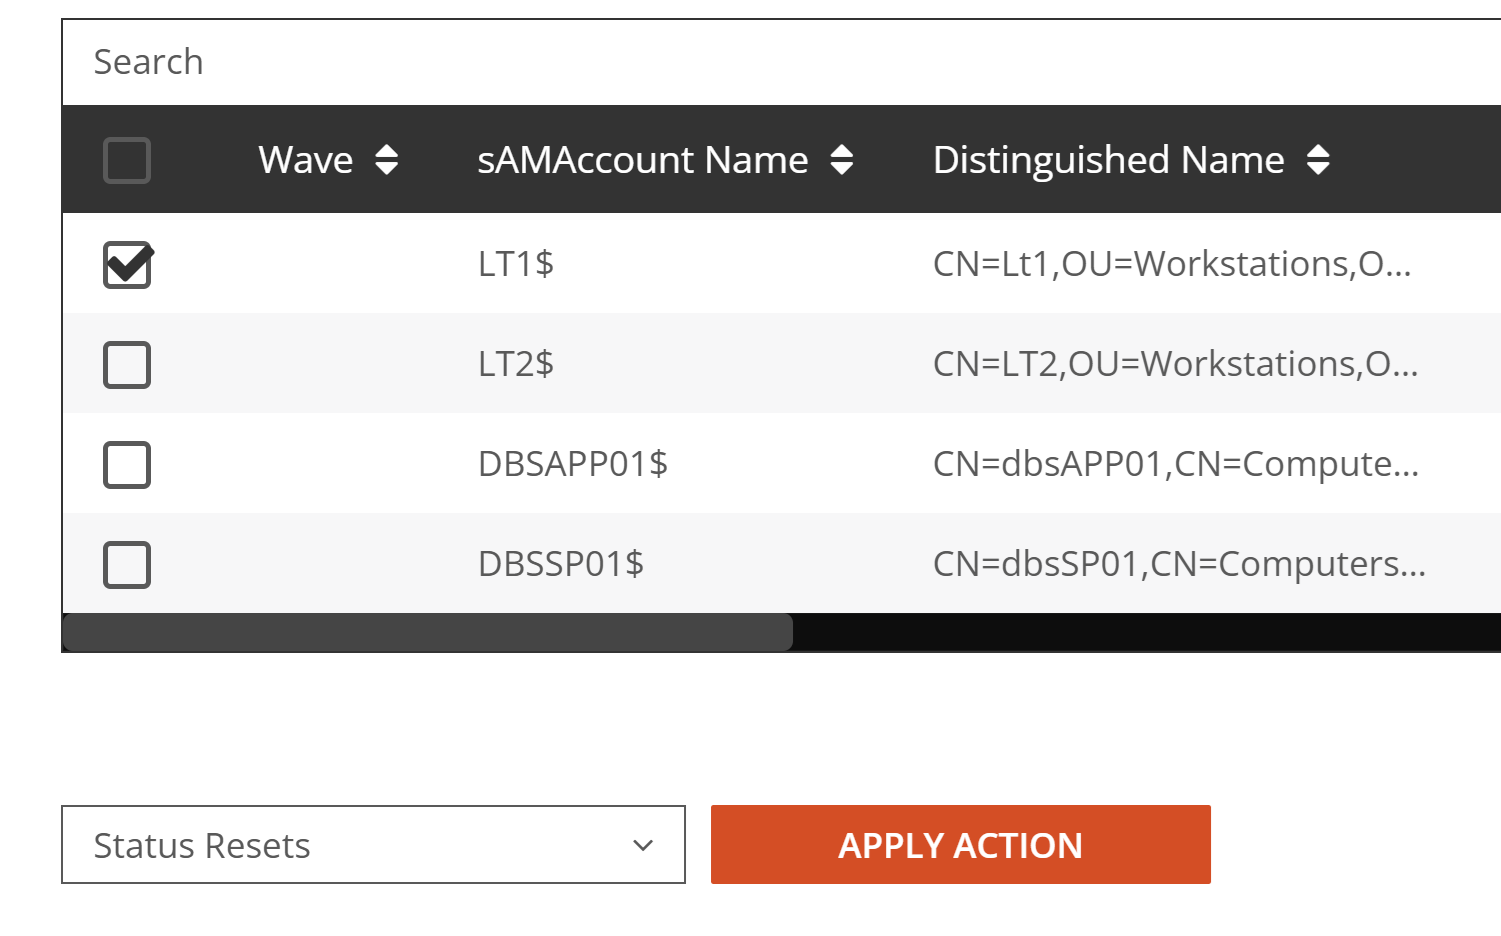Viewport: 1501px width, 936px height.
Task: Toggle the select-all checkbox in the header
Action: (127, 160)
